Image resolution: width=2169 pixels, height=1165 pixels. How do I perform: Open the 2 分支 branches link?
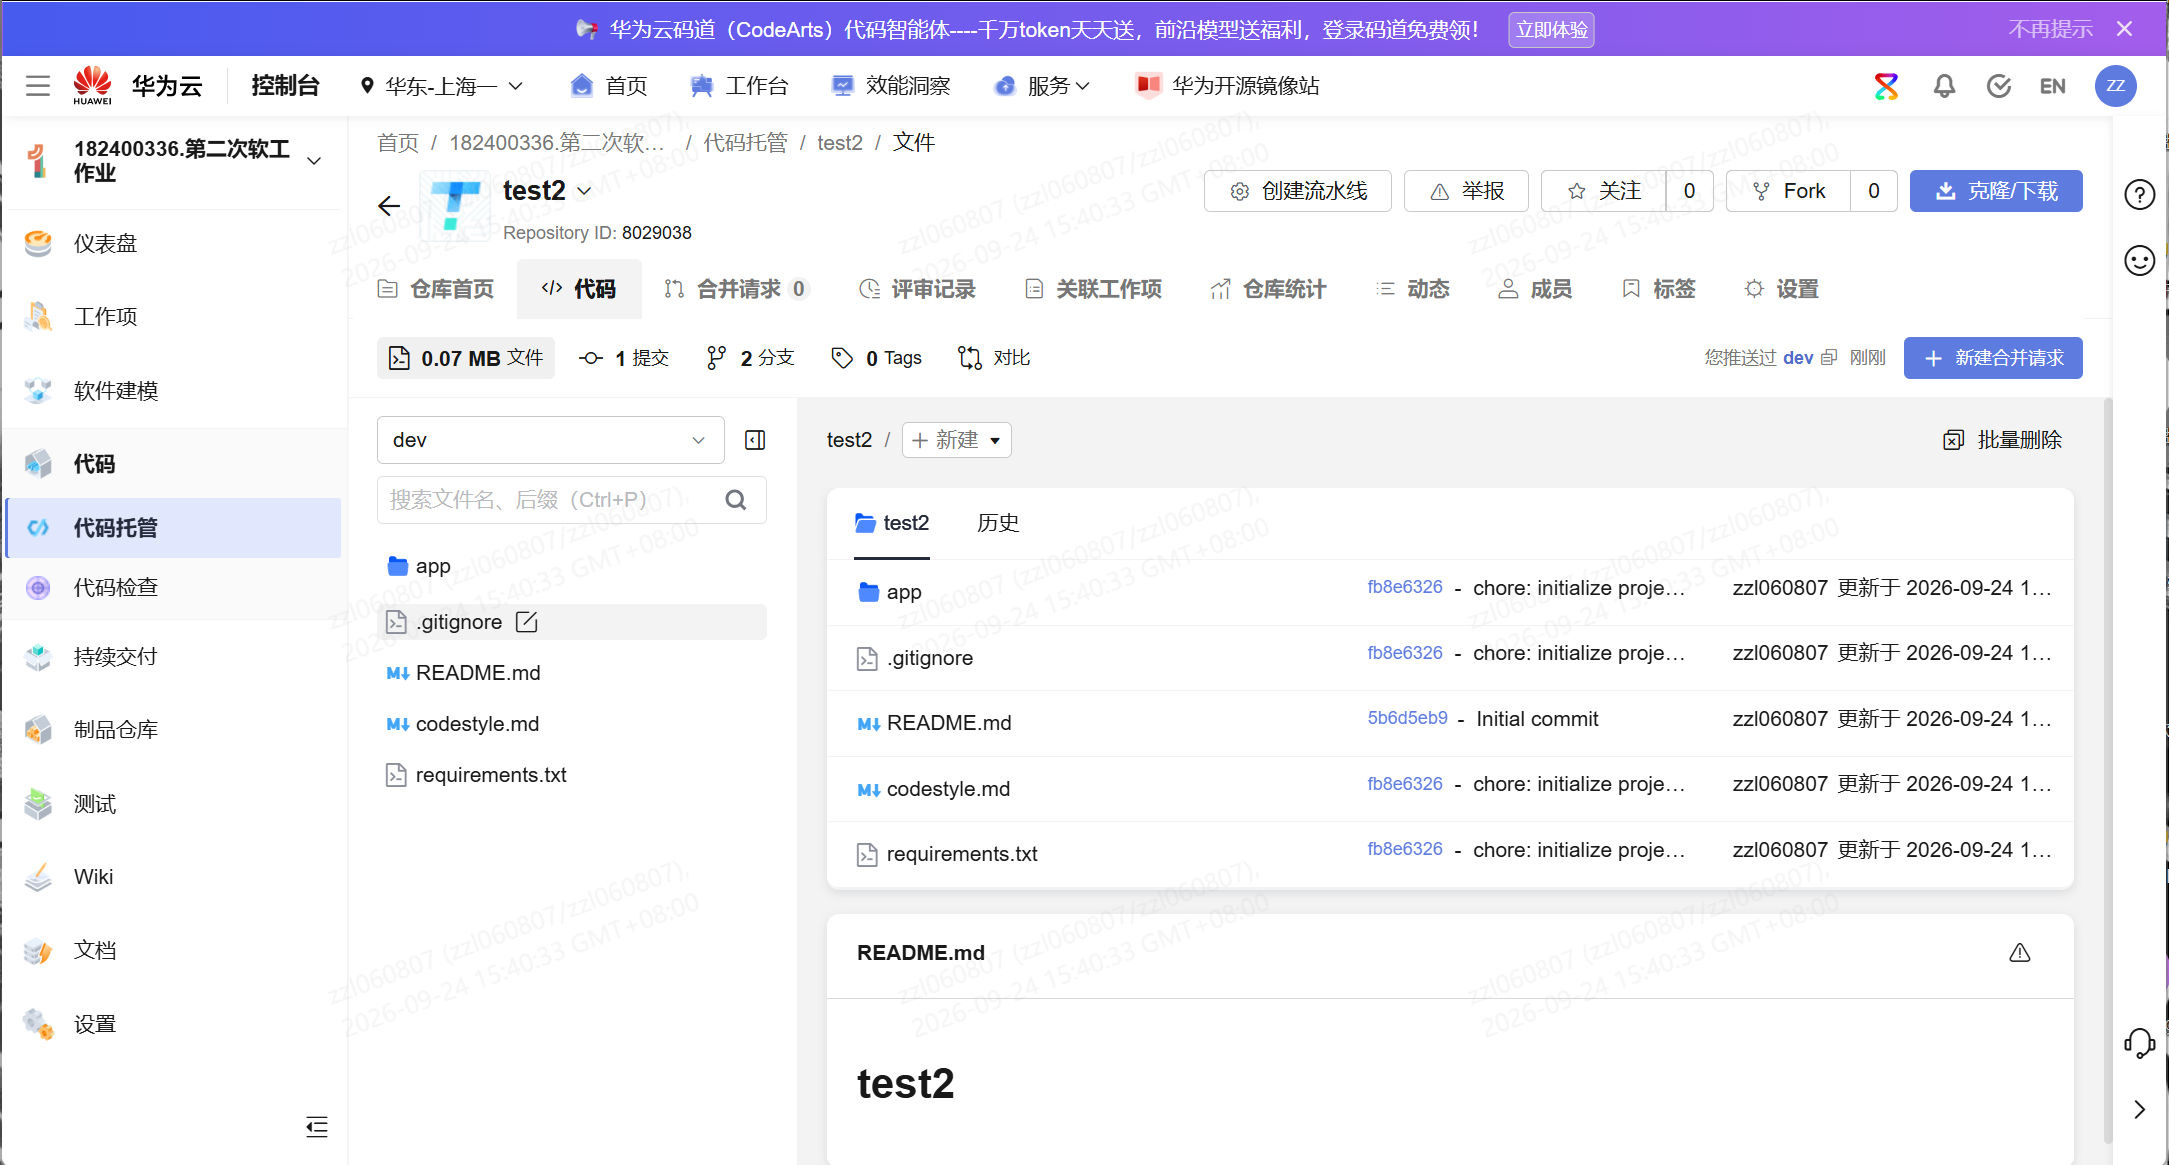[x=750, y=358]
